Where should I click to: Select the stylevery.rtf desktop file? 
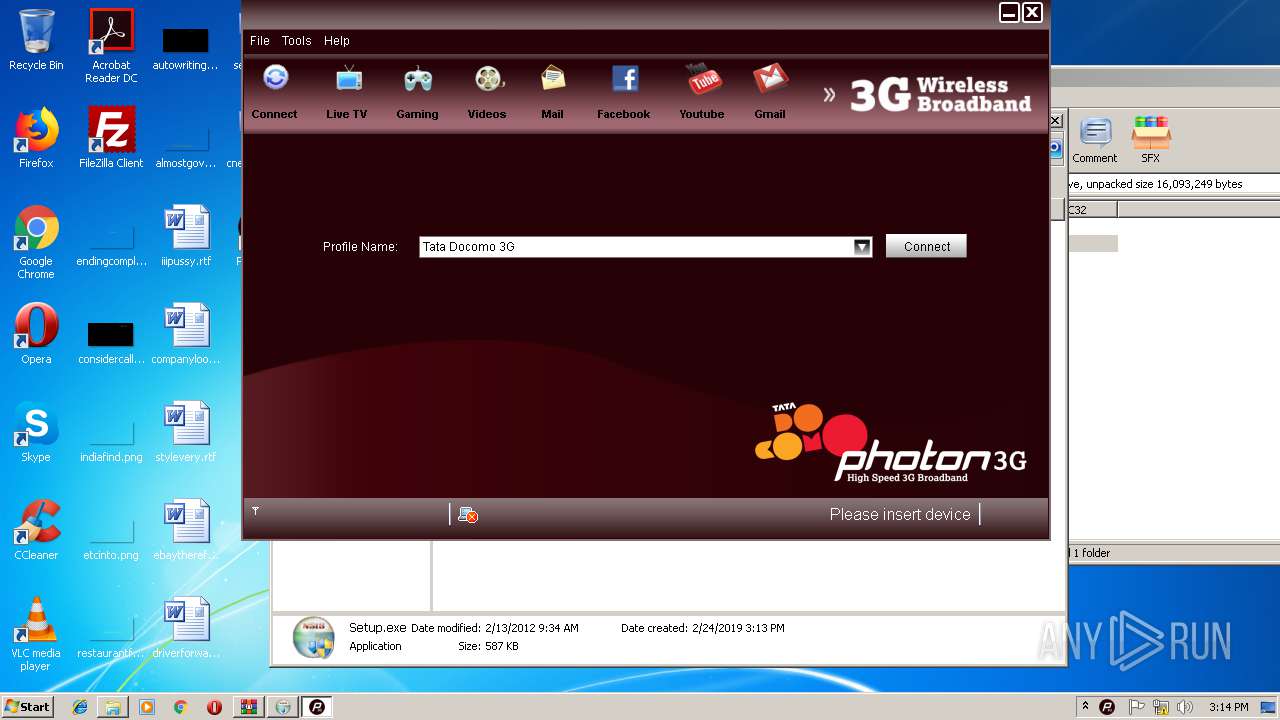tap(186, 432)
